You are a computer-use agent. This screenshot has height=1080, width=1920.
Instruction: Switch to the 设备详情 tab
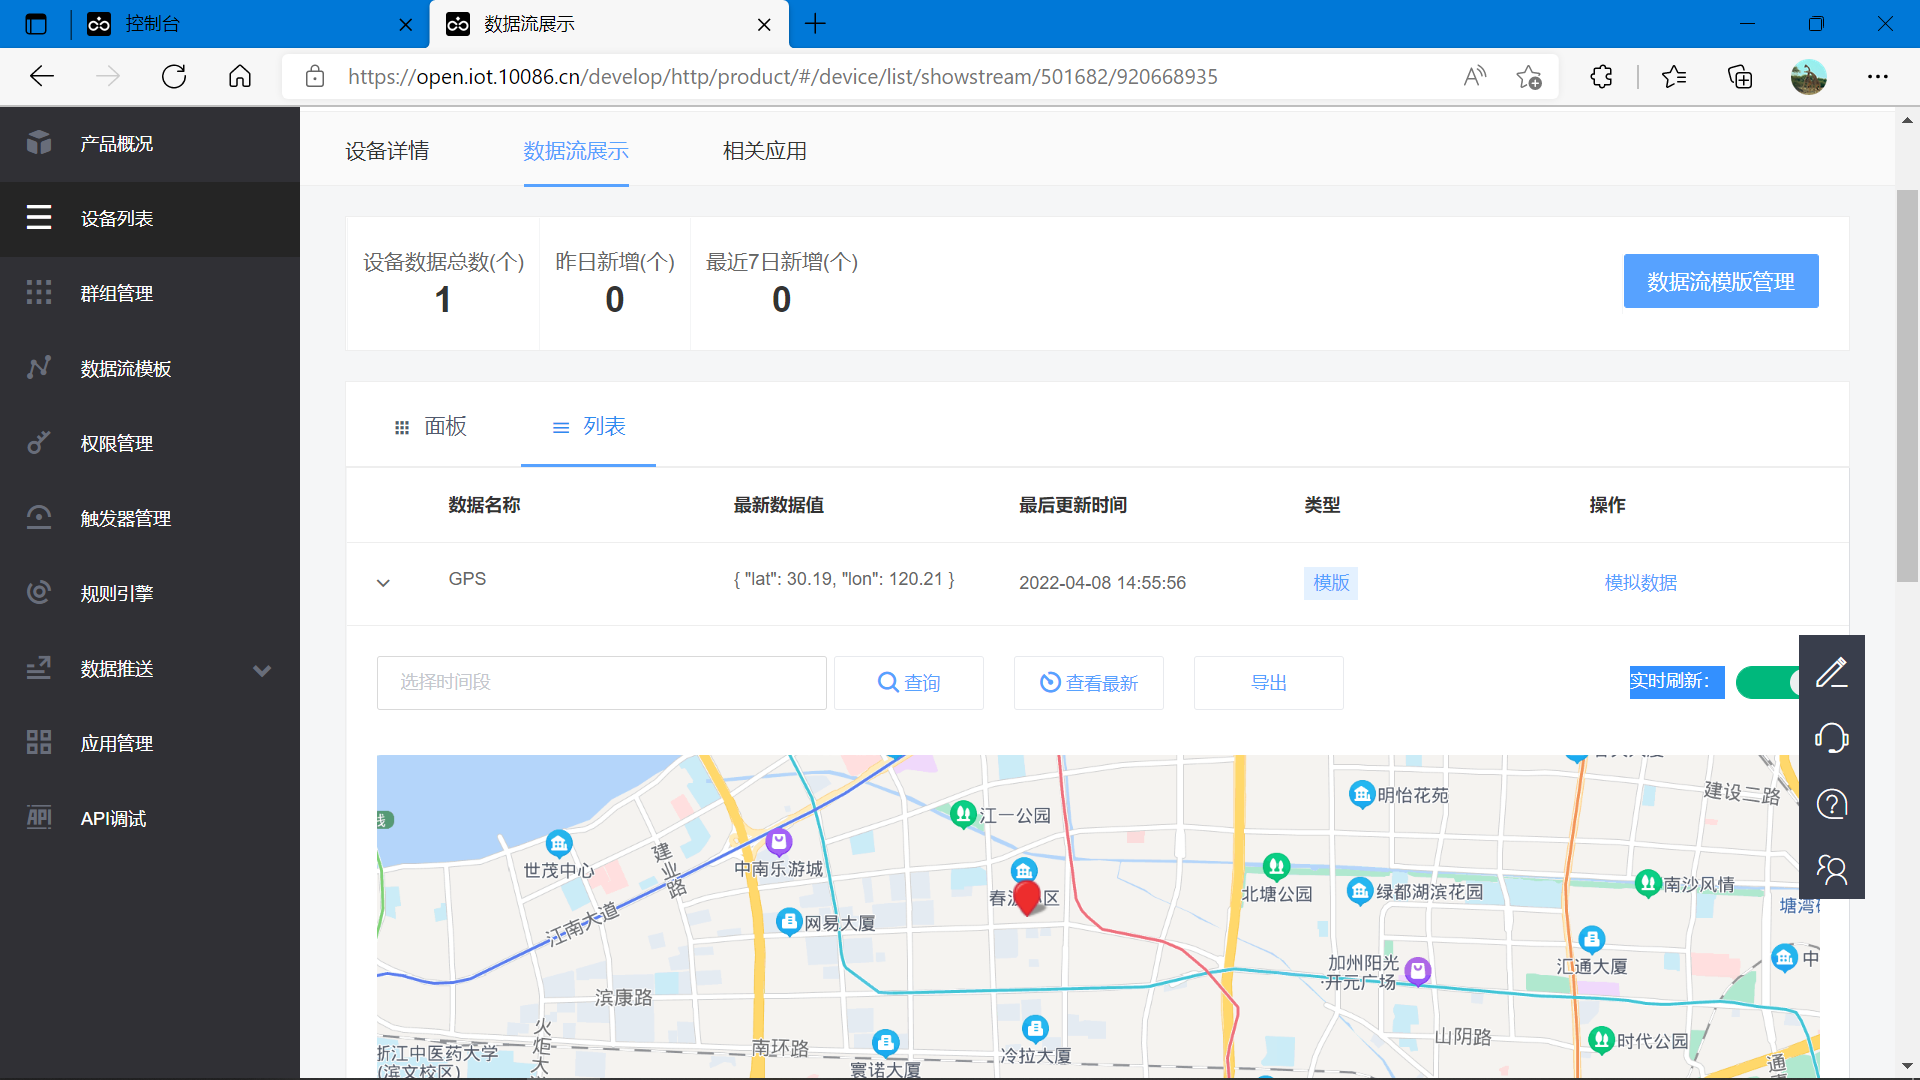point(387,151)
